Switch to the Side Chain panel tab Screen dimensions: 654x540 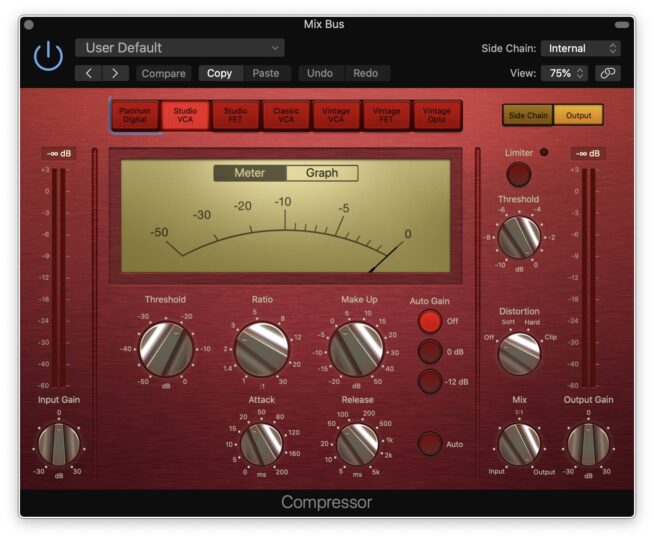click(528, 115)
